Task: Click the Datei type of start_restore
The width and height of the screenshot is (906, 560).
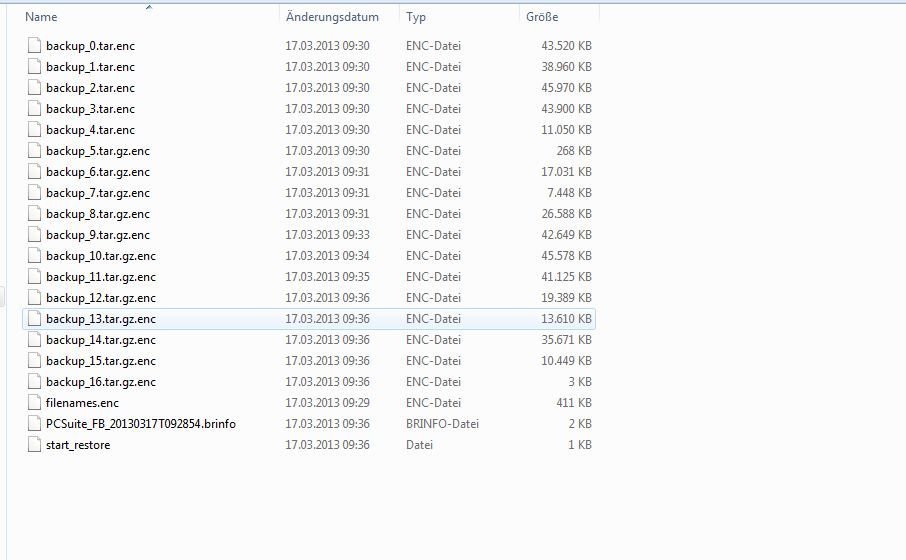Action: click(x=419, y=445)
